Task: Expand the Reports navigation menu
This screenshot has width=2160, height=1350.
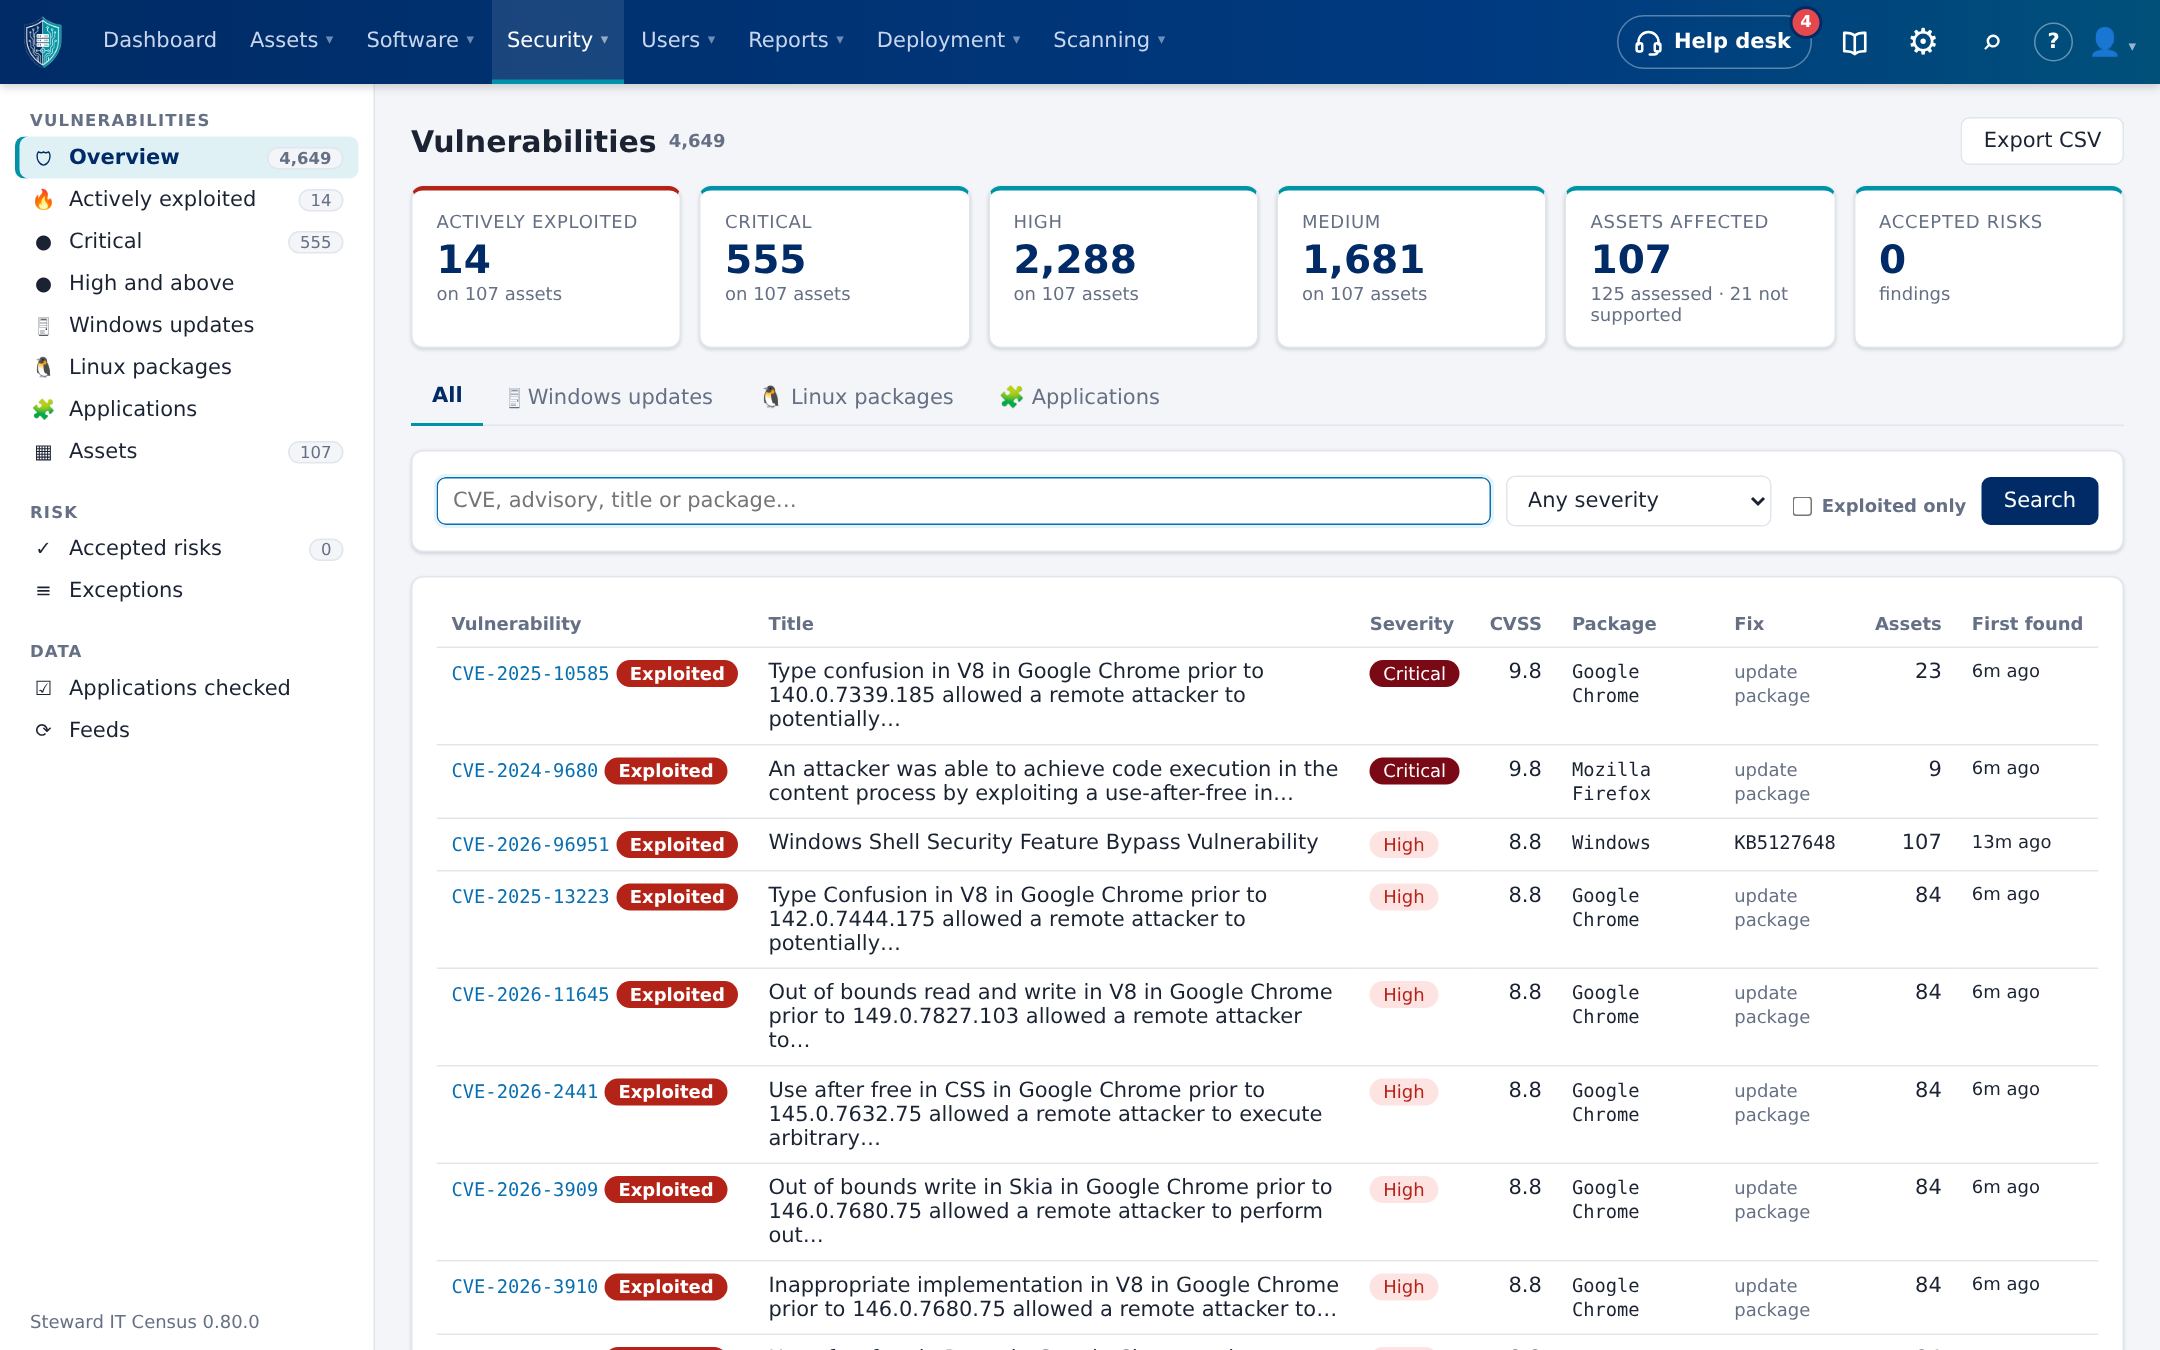Action: pyautogui.click(x=796, y=40)
